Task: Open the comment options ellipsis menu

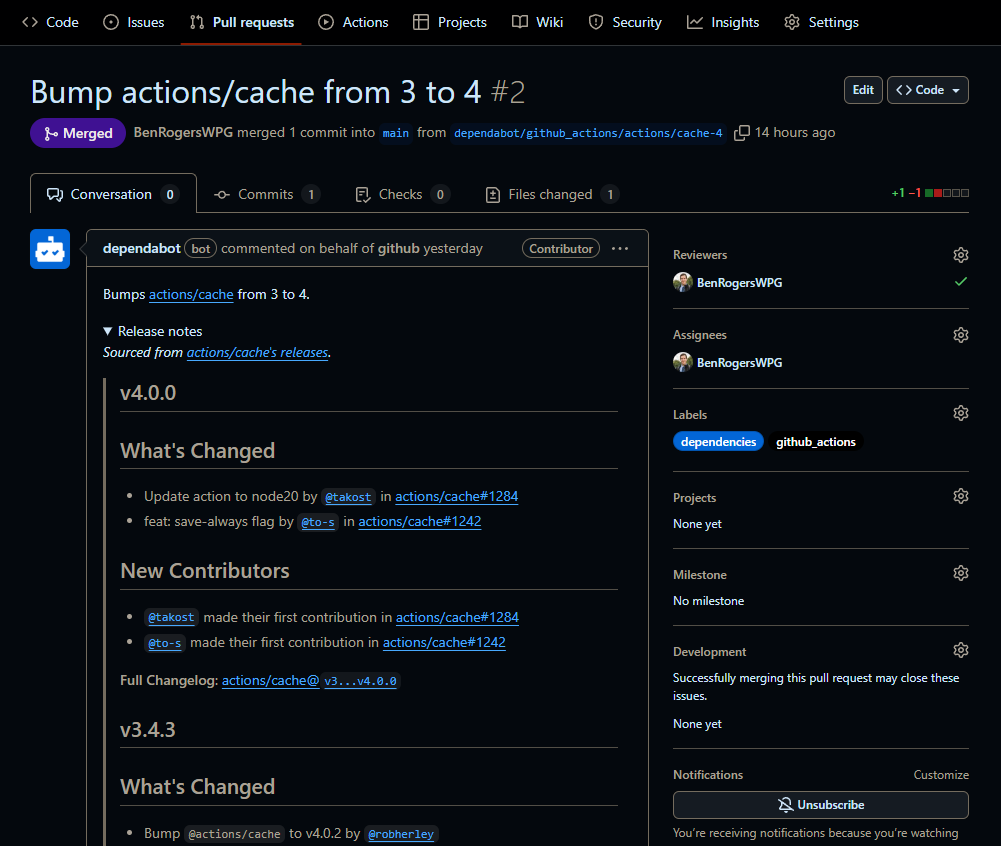Action: pos(620,248)
